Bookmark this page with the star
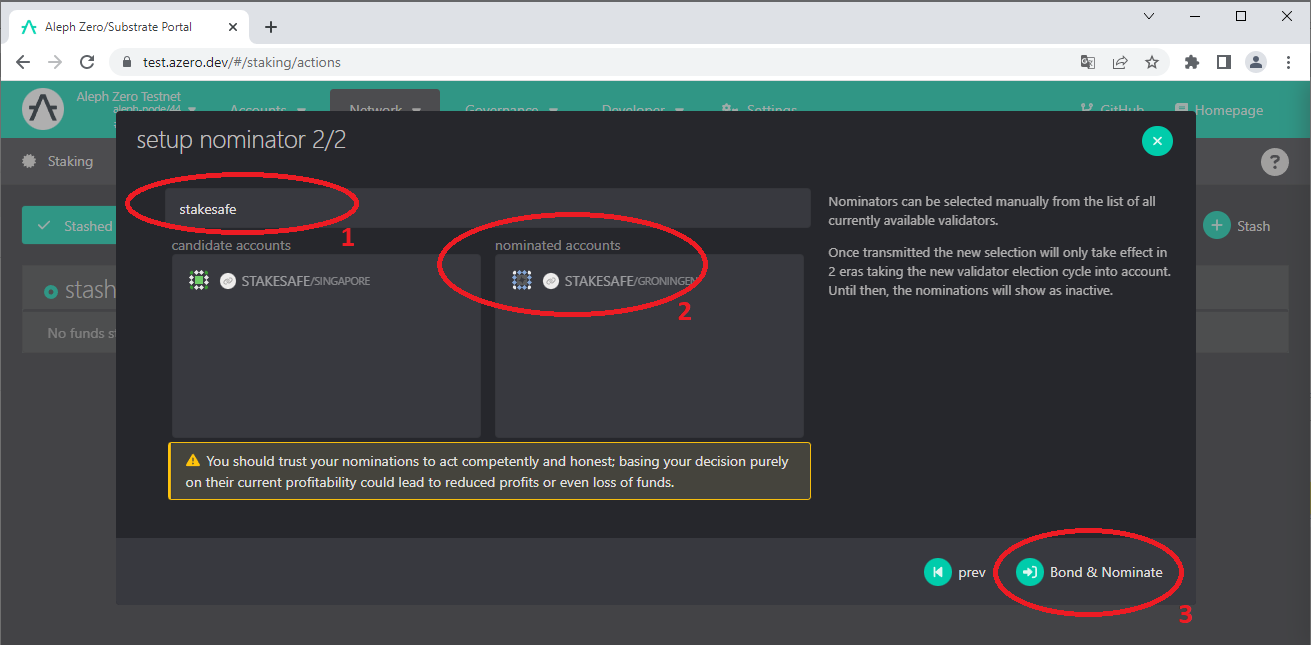 click(1152, 62)
